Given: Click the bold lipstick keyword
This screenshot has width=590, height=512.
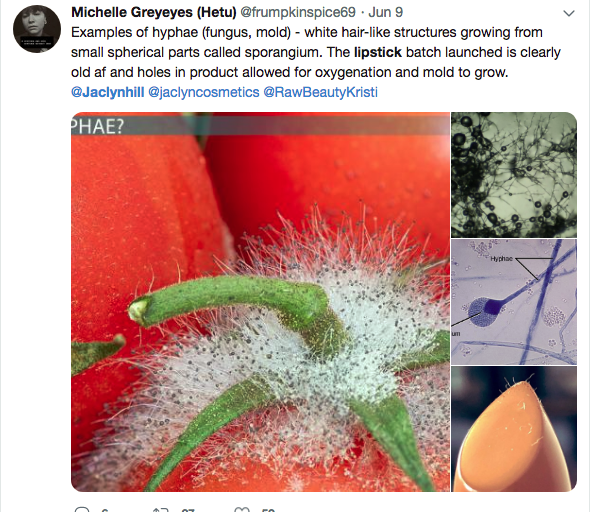Looking at the screenshot, I should point(378,52).
